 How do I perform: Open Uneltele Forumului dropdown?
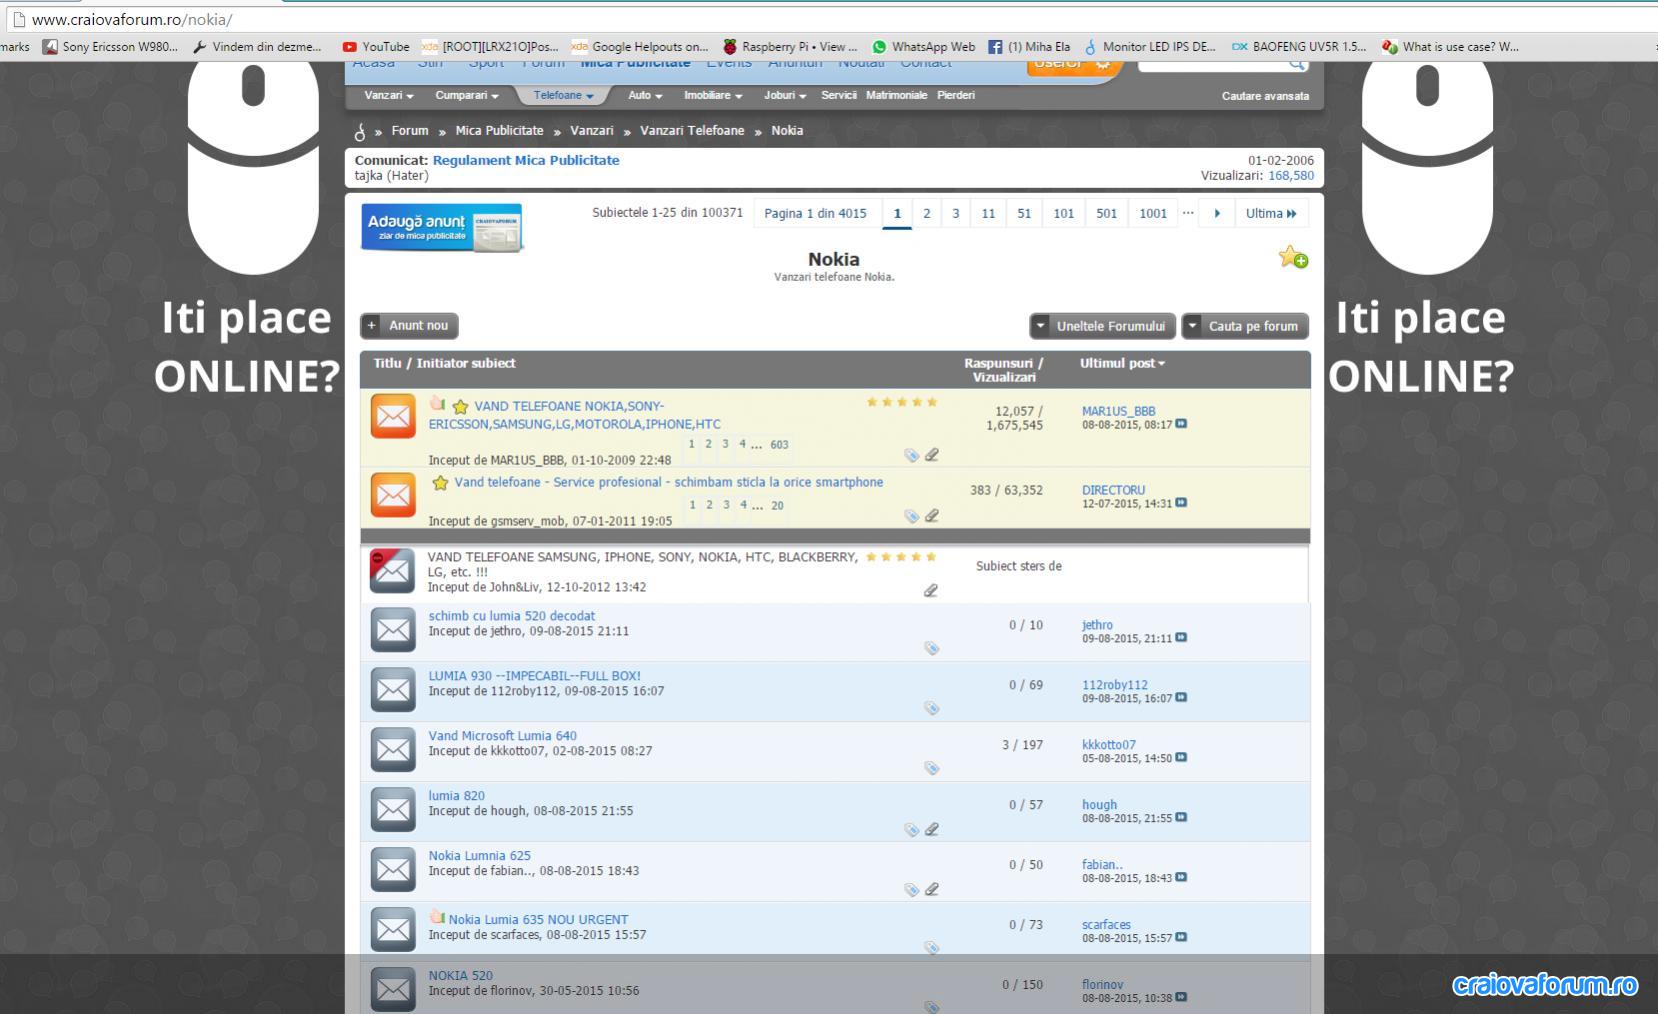pos(1102,326)
